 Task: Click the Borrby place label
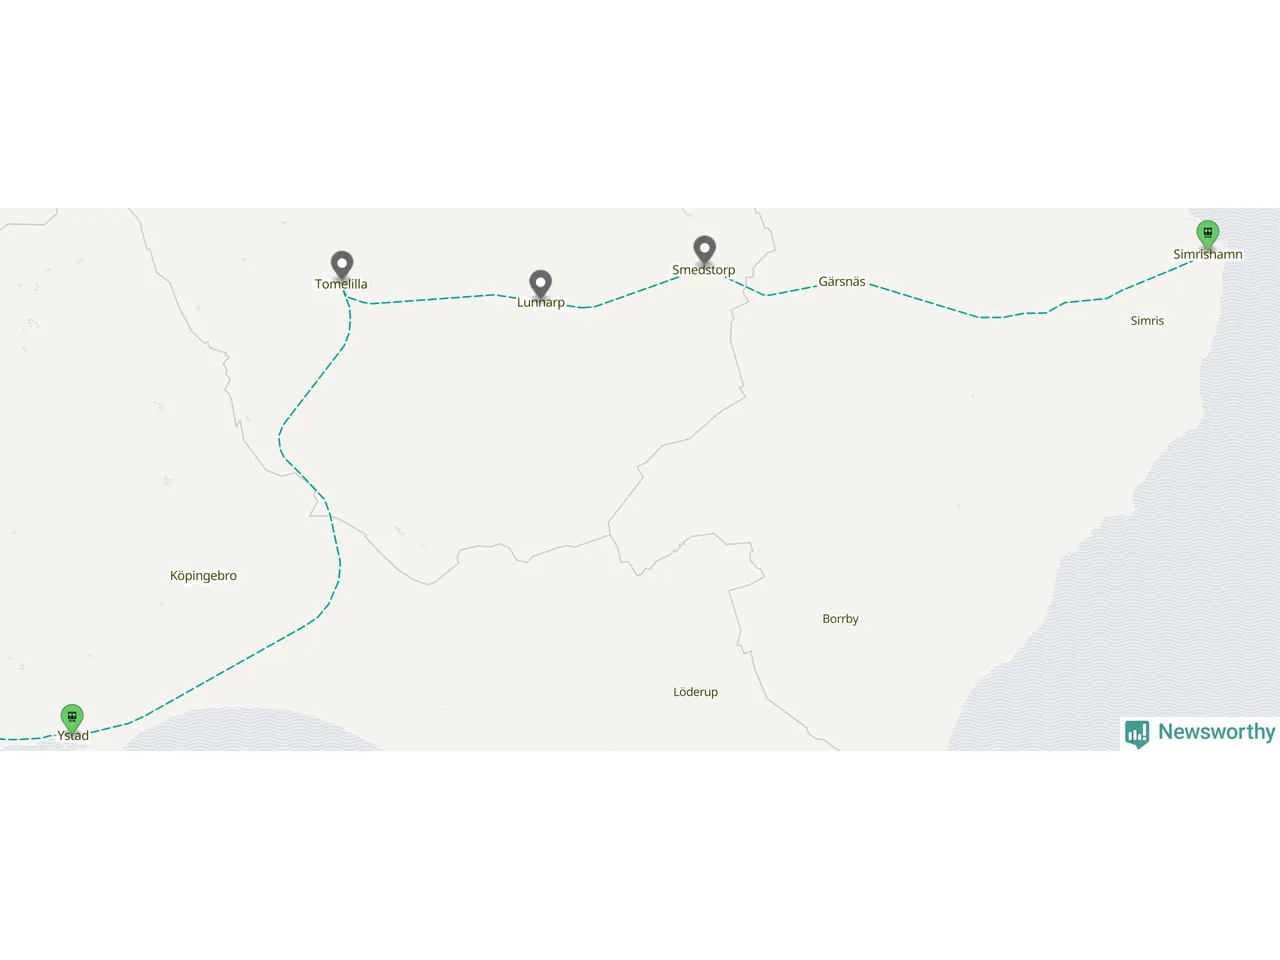[x=840, y=619]
